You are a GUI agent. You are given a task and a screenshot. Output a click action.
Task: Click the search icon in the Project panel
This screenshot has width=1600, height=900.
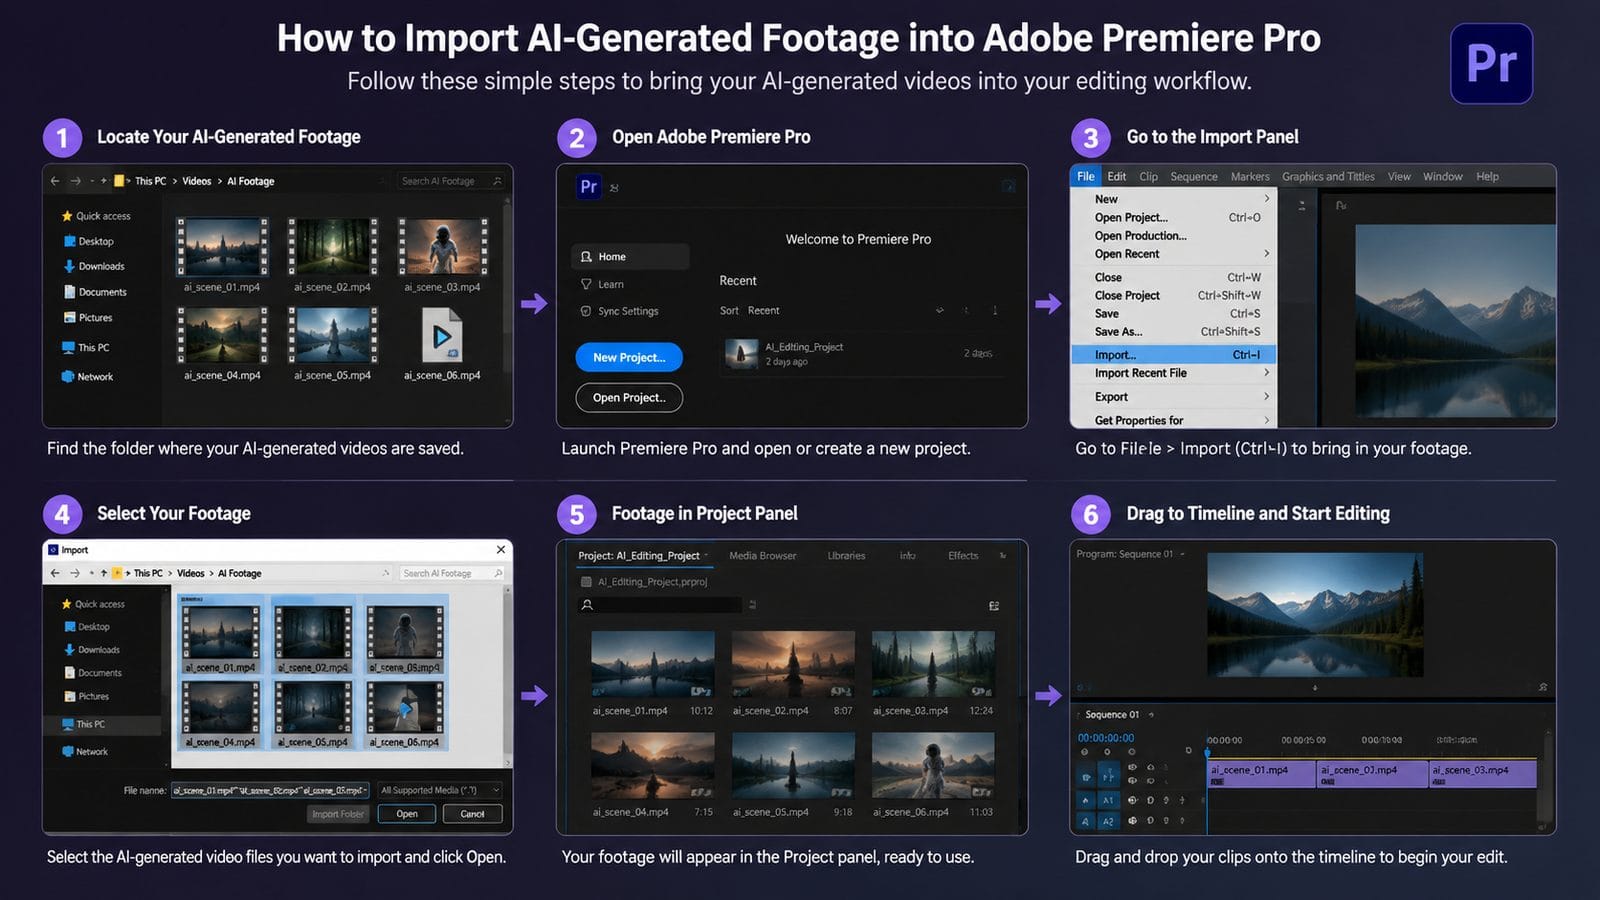[x=587, y=605]
